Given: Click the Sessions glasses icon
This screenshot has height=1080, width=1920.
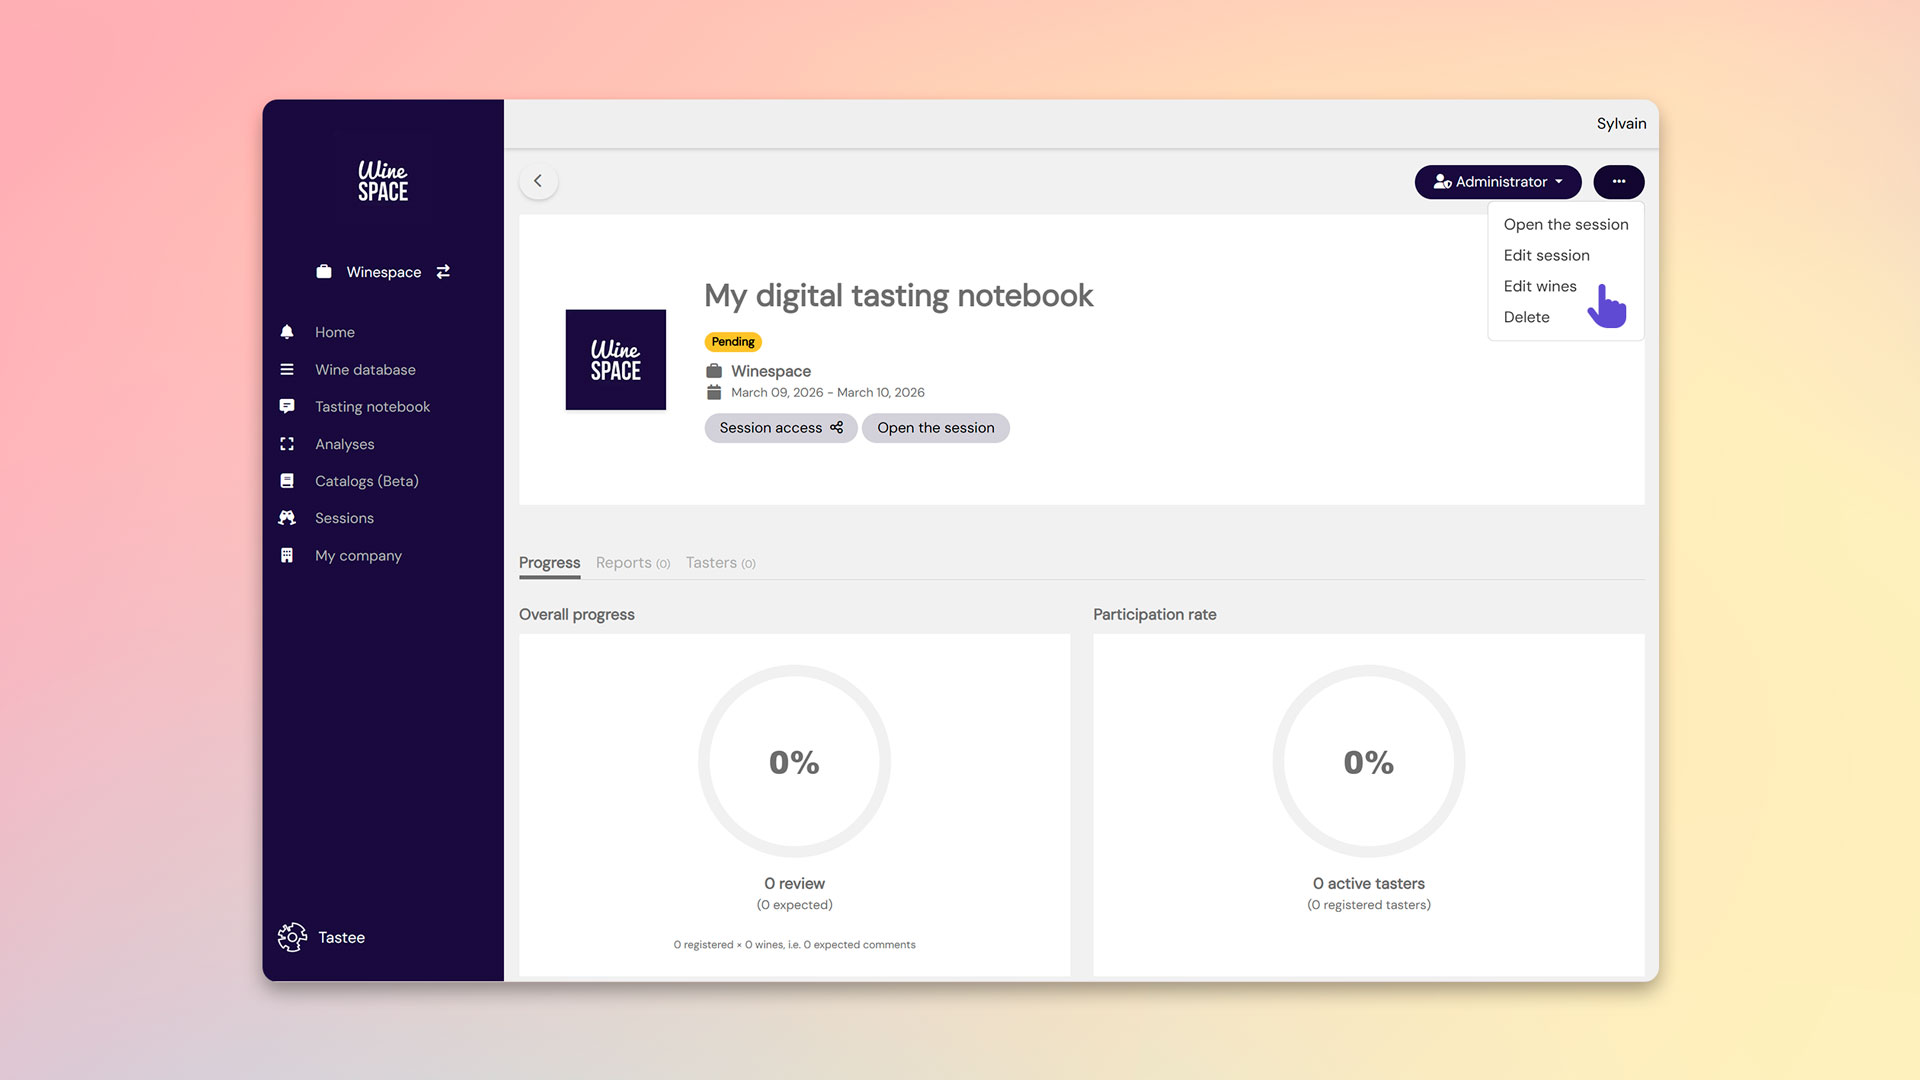Looking at the screenshot, I should click(x=287, y=518).
